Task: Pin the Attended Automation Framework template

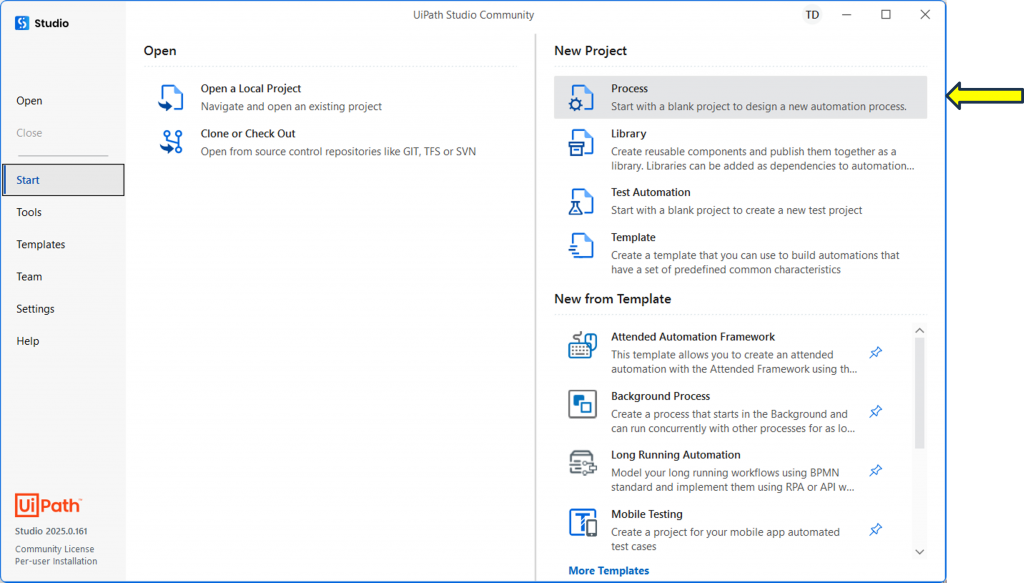Action: (x=876, y=353)
